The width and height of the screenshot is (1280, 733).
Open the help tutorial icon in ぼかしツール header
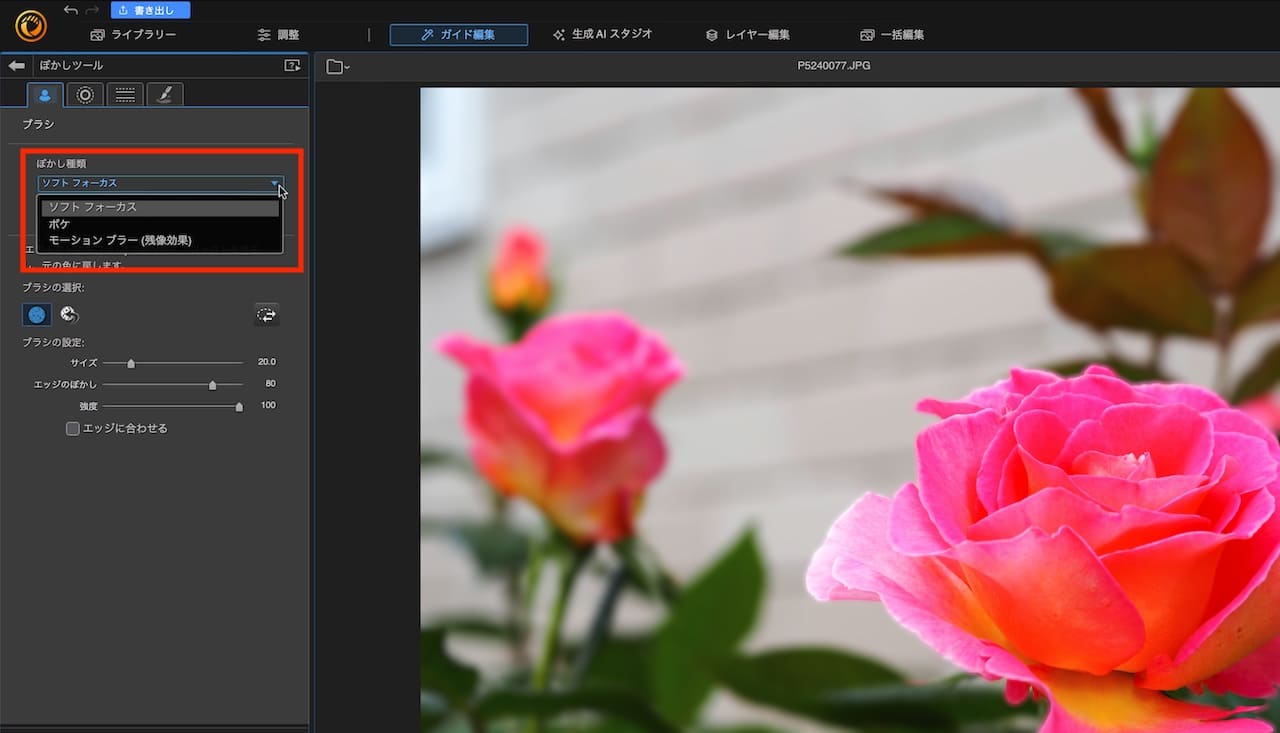click(x=292, y=65)
